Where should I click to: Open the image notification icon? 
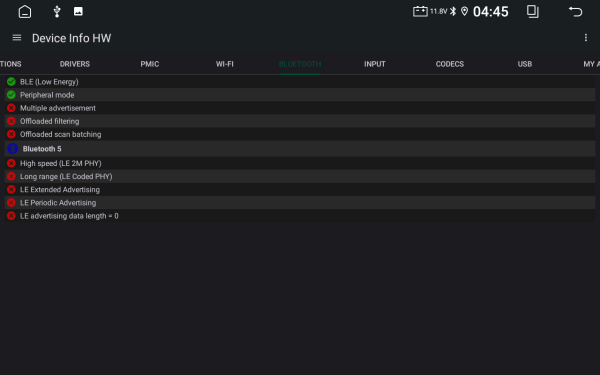[x=78, y=11]
